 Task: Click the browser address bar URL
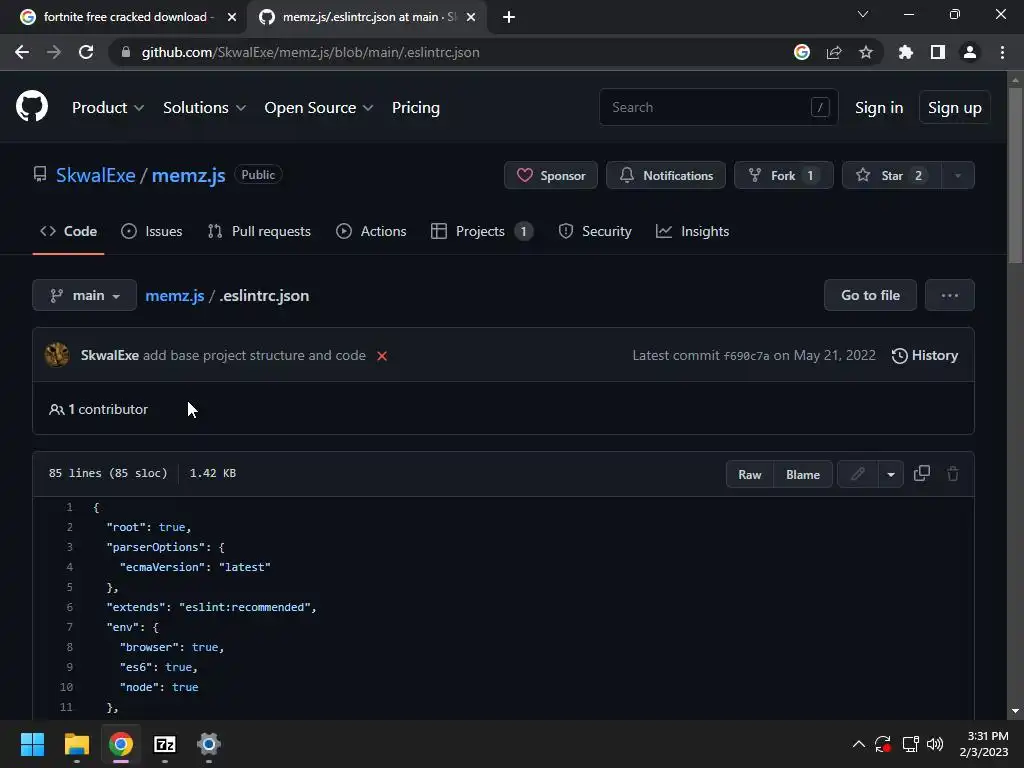310,52
